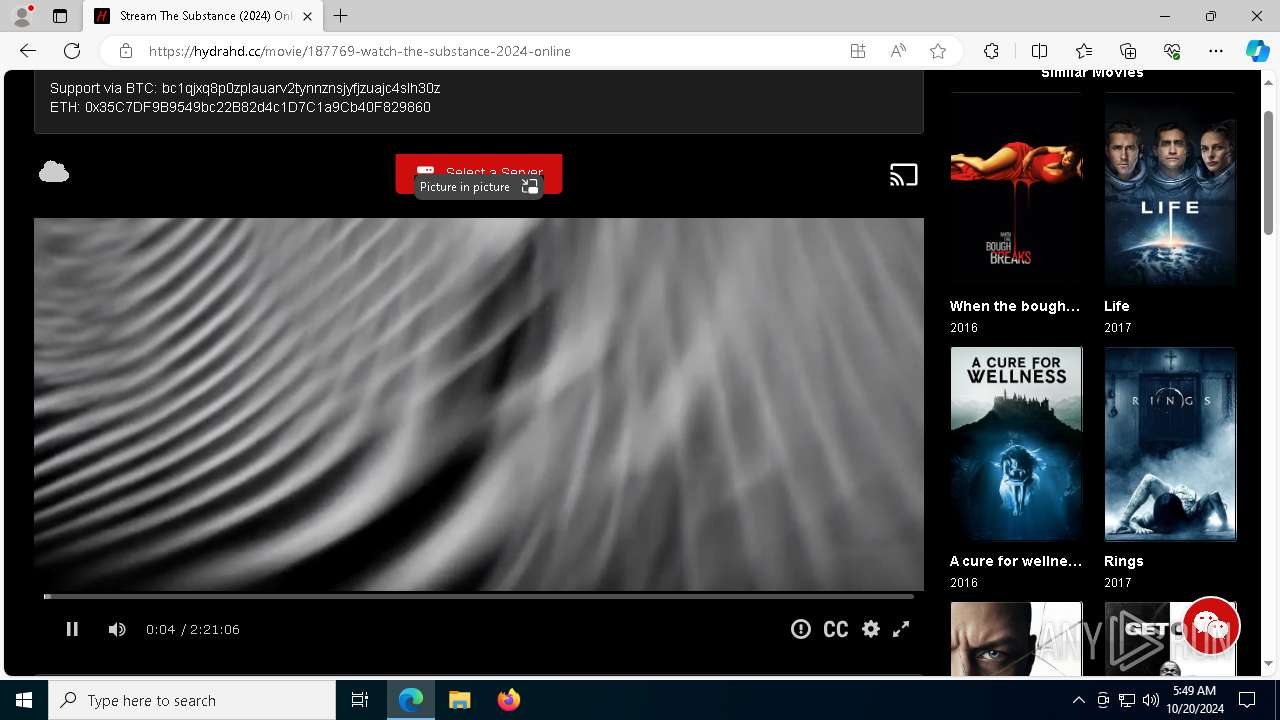Activate Read aloud in the address bar
This screenshot has width=1280, height=720.
(898, 51)
